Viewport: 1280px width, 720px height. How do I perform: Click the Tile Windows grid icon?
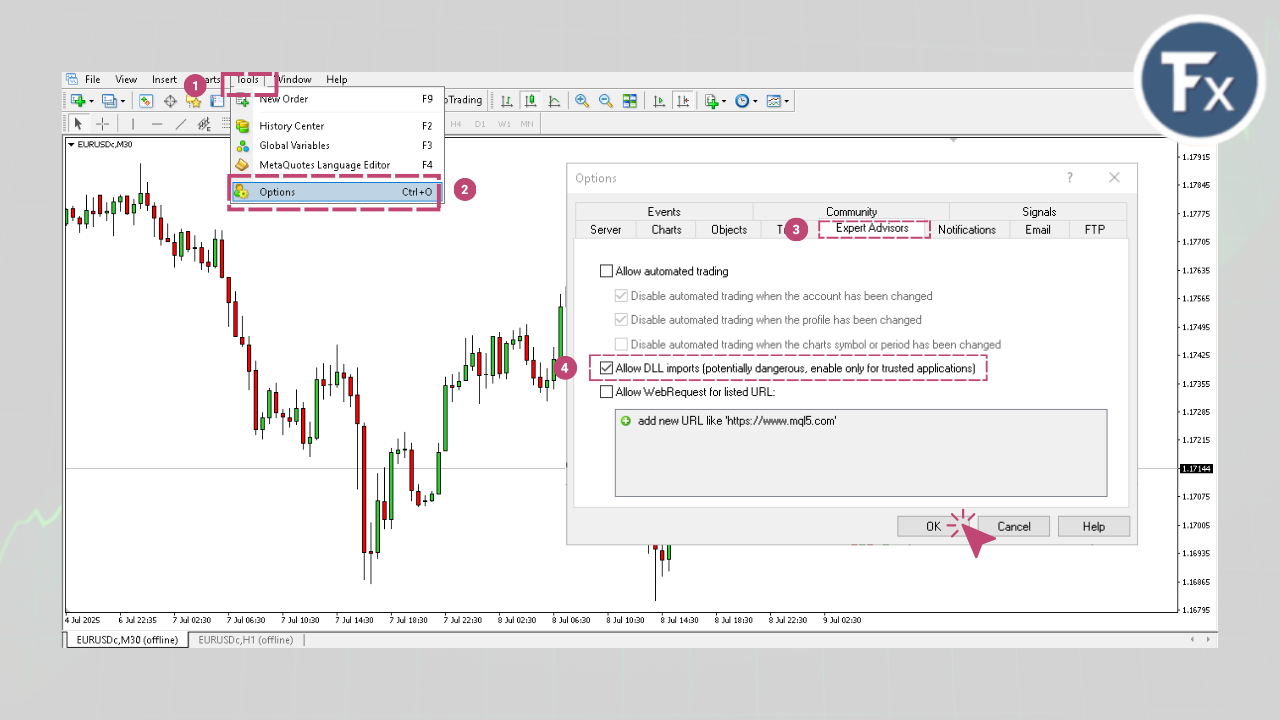coord(630,100)
